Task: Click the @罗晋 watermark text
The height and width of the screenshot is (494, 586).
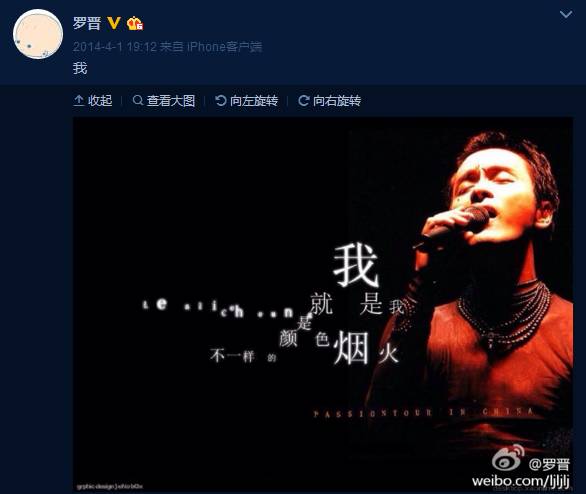Action: click(549, 464)
